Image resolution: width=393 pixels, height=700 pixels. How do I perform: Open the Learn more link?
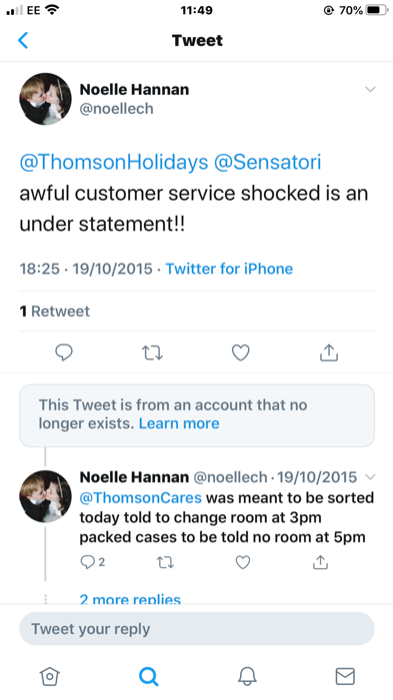point(179,423)
